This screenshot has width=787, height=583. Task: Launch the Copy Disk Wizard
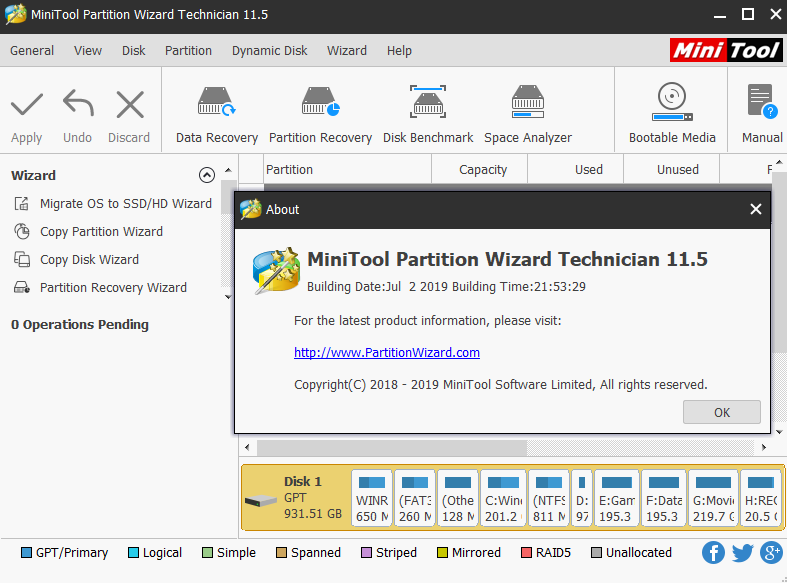coord(89,260)
